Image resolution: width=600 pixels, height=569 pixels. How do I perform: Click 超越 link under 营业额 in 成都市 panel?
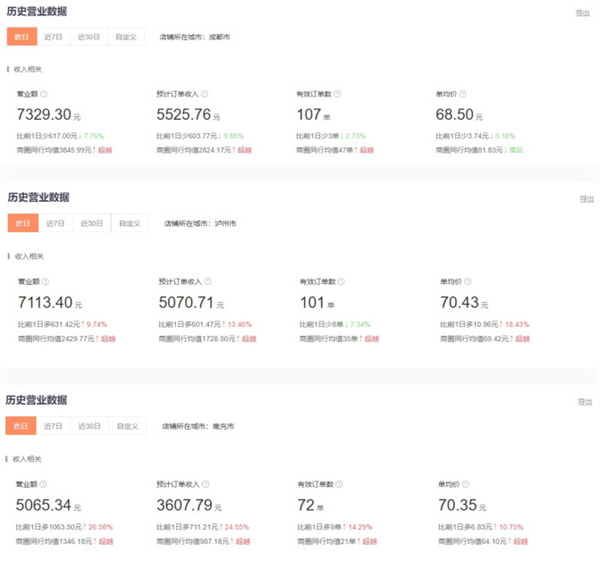pos(106,150)
